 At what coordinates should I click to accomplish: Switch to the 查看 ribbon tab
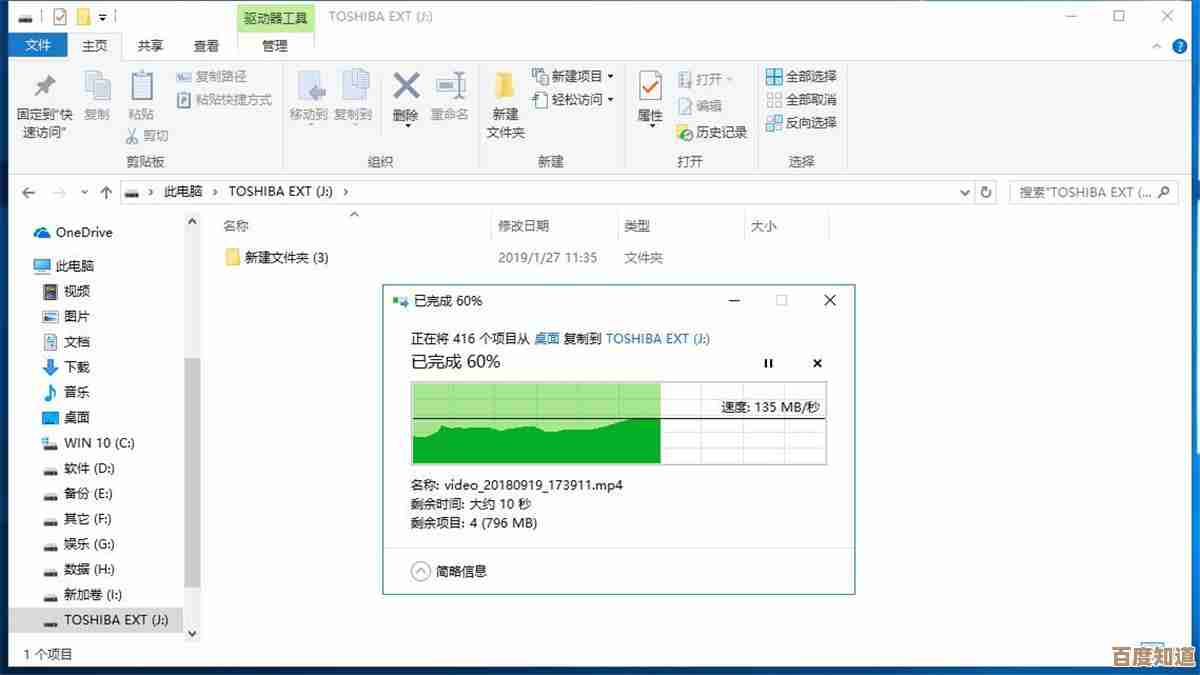point(206,45)
